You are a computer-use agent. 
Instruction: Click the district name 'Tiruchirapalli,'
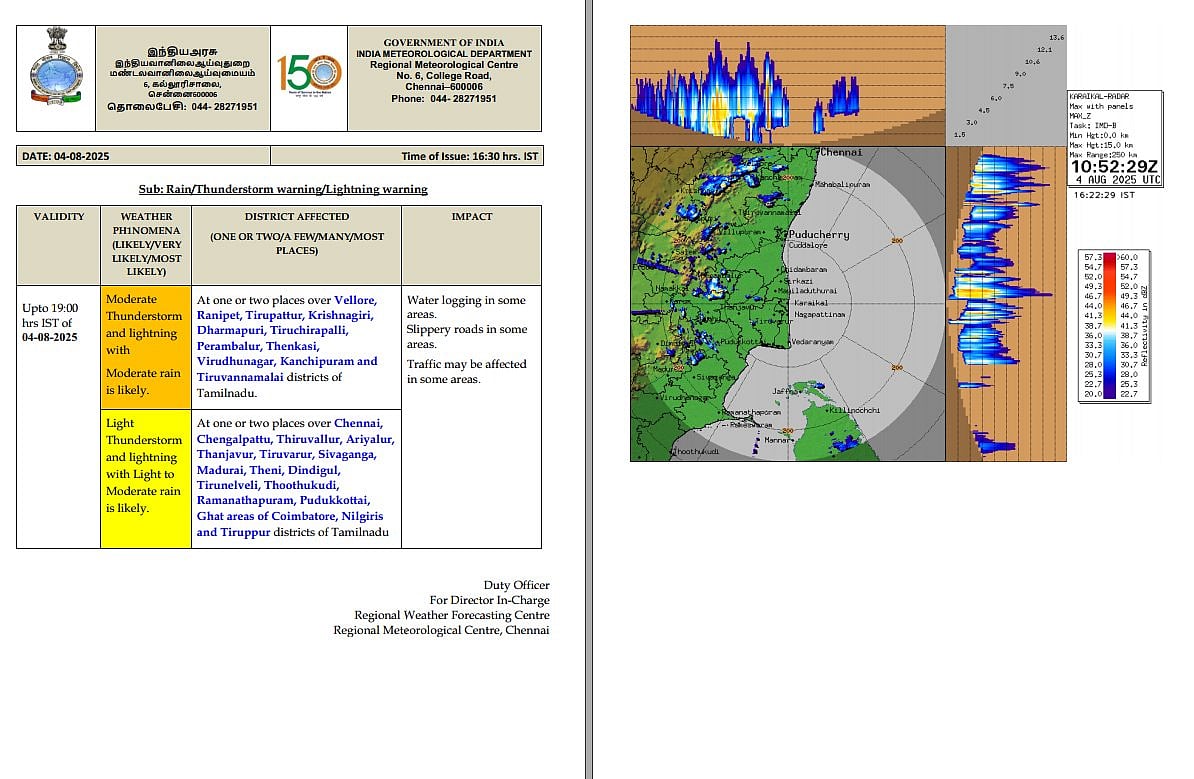pyautogui.click(x=308, y=330)
